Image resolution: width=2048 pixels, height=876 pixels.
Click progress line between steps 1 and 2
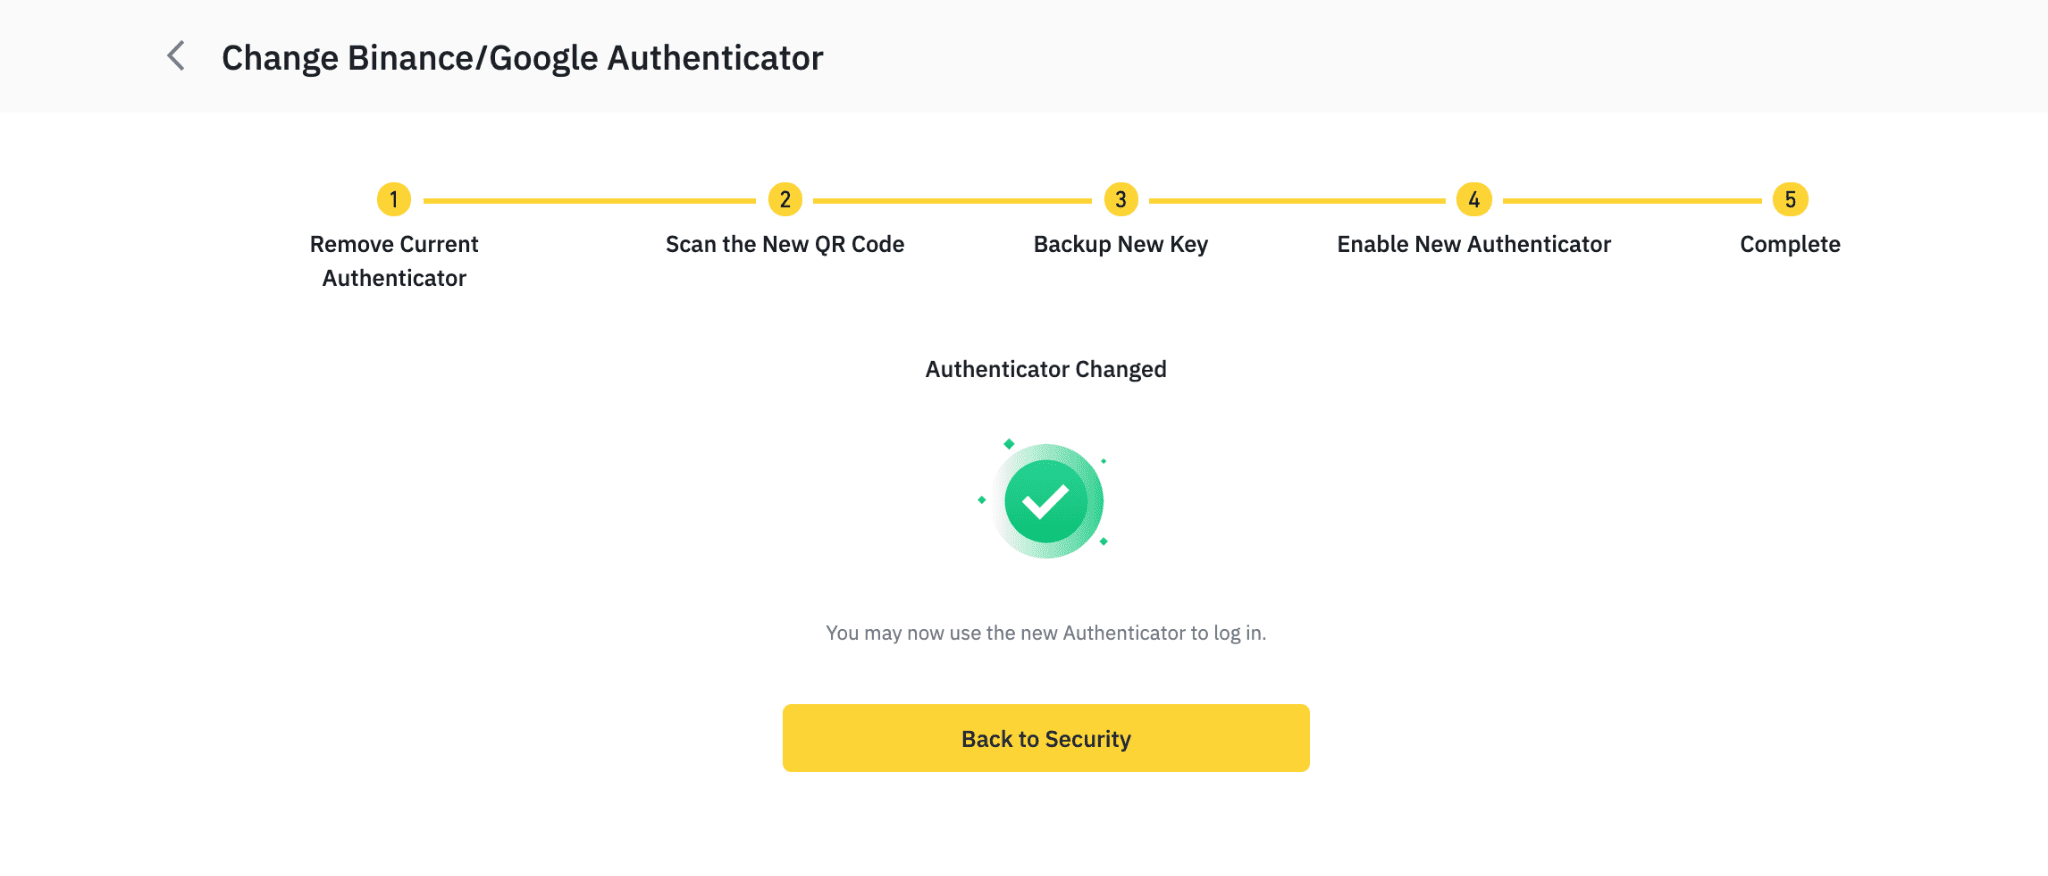click(590, 201)
